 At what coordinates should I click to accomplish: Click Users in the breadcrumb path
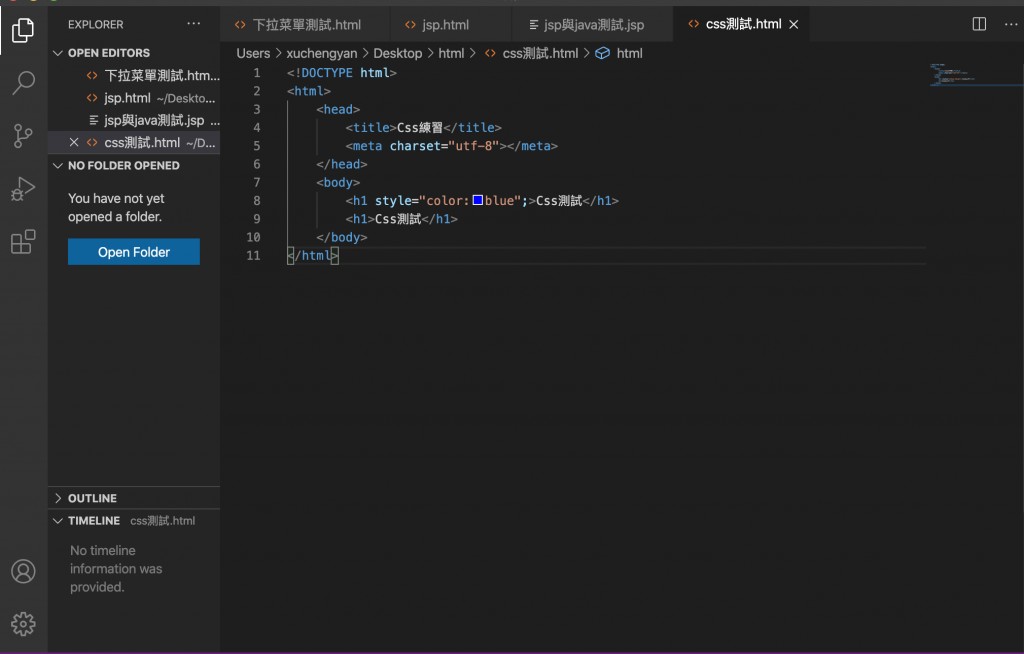point(253,54)
